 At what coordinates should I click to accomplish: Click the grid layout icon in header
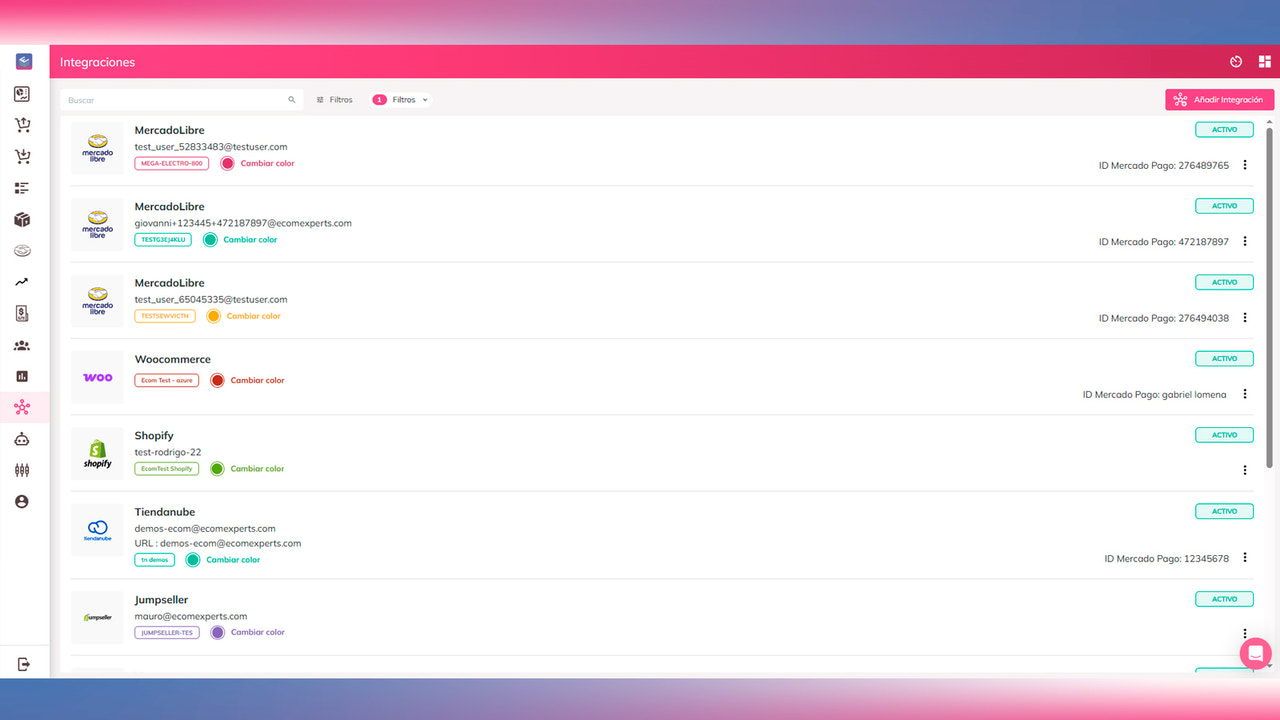pyautogui.click(x=1264, y=62)
